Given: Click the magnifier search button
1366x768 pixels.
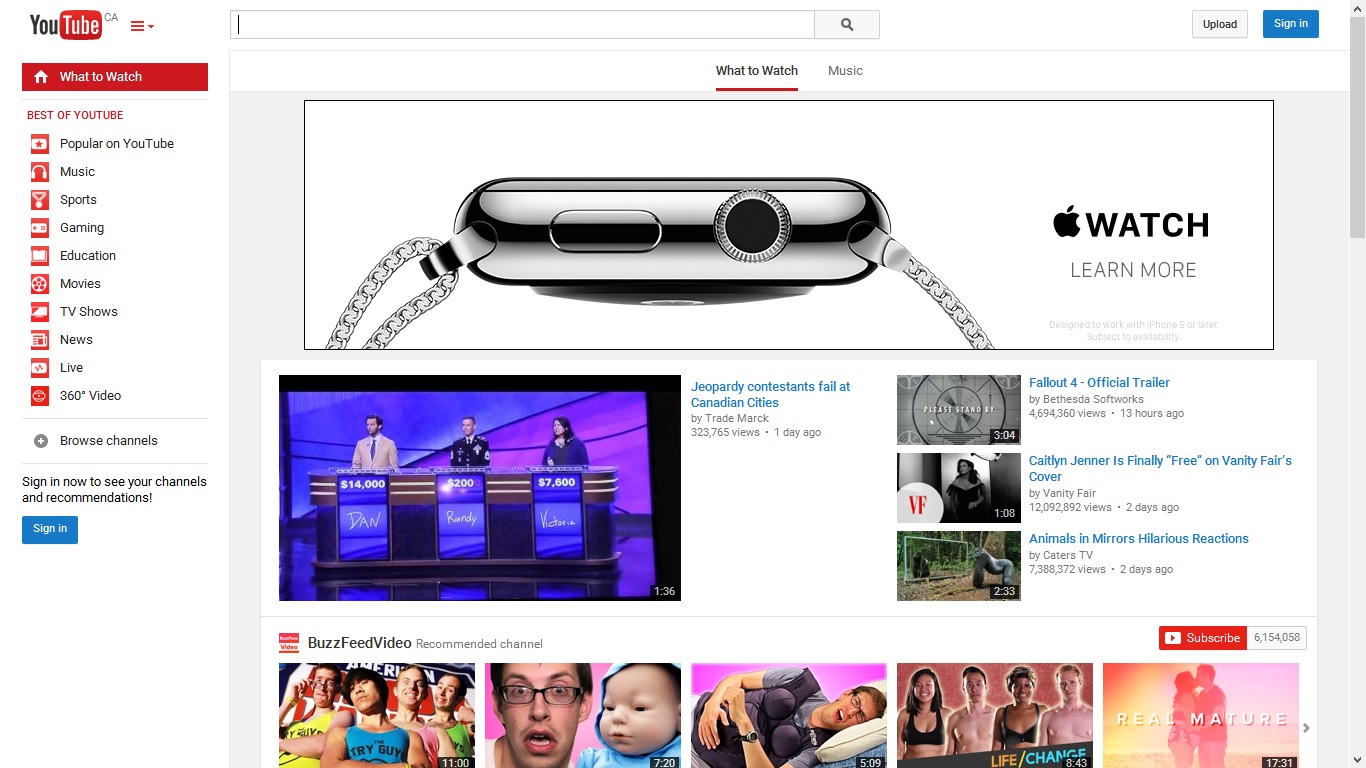Looking at the screenshot, I should click(847, 25).
